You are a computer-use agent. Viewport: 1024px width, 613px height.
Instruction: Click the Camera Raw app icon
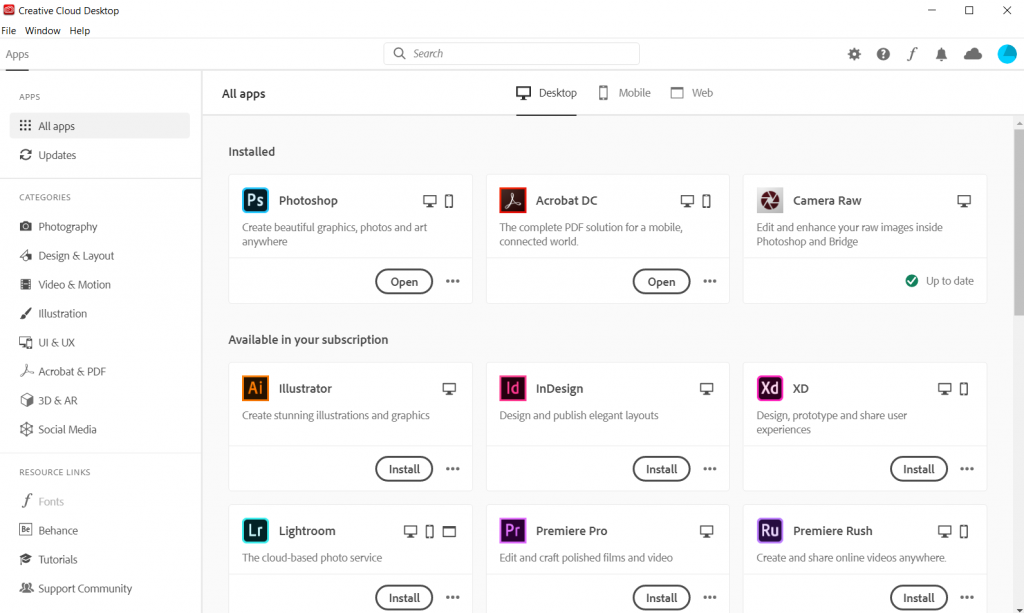click(x=770, y=200)
